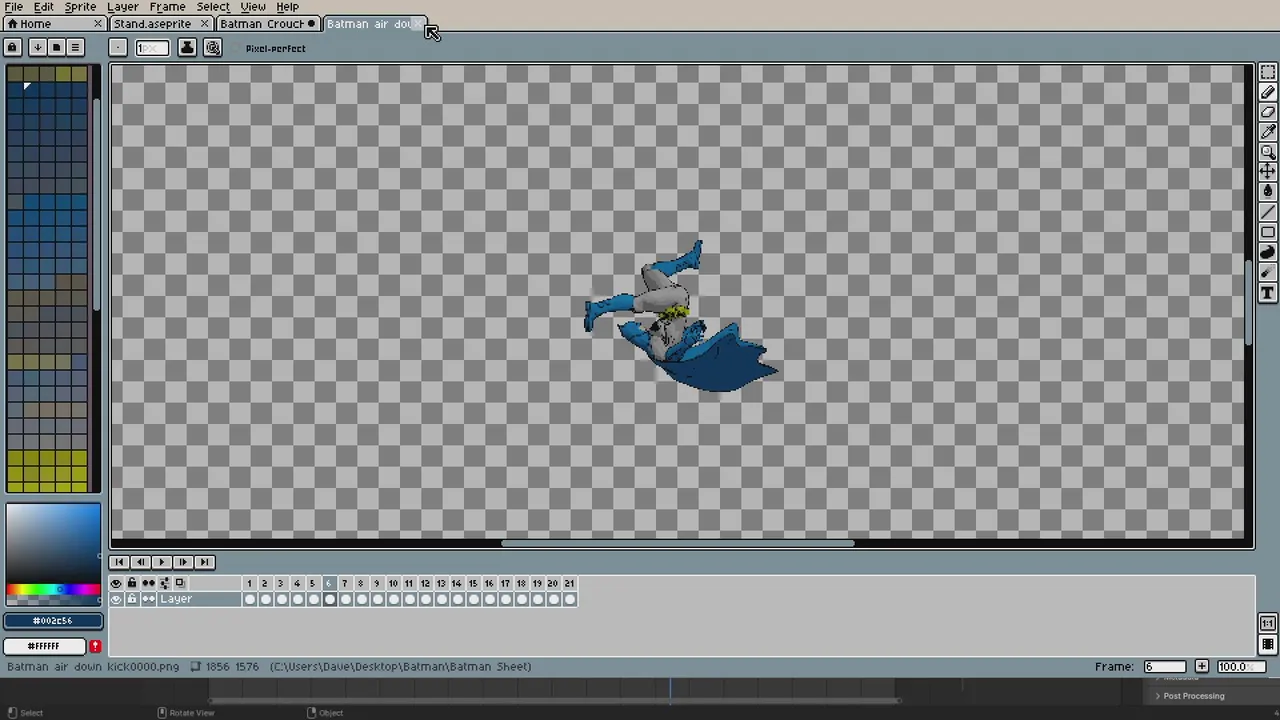The height and width of the screenshot is (720, 1280).
Task: Go to previous frame button
Action: (140, 562)
